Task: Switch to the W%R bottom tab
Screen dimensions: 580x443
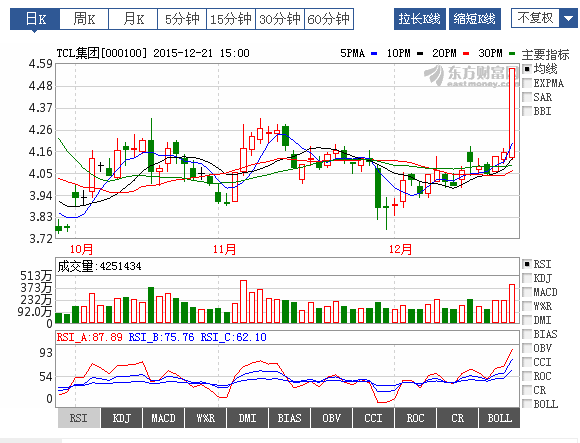Action: (205, 418)
